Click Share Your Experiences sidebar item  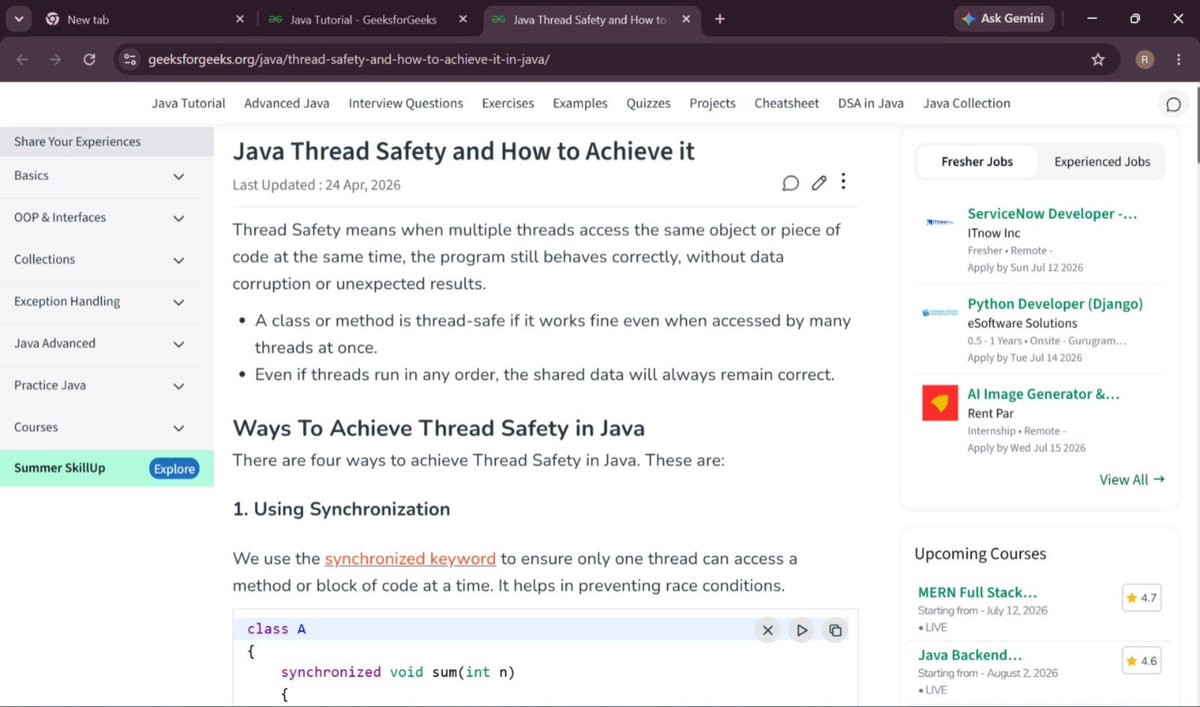point(107,142)
